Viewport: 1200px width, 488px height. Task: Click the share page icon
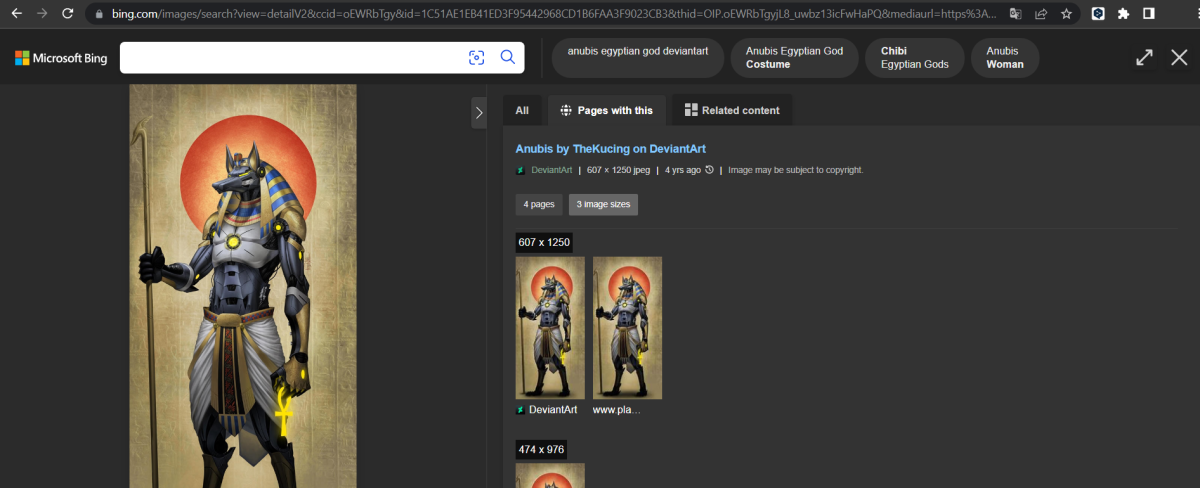[1041, 14]
